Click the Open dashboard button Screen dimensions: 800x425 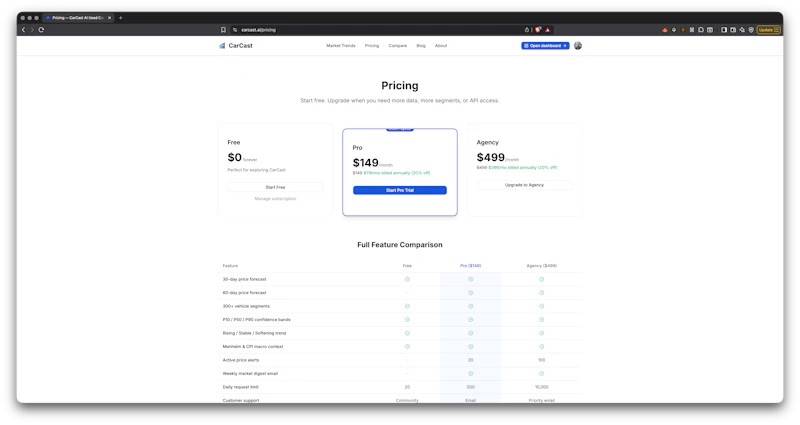coord(545,46)
